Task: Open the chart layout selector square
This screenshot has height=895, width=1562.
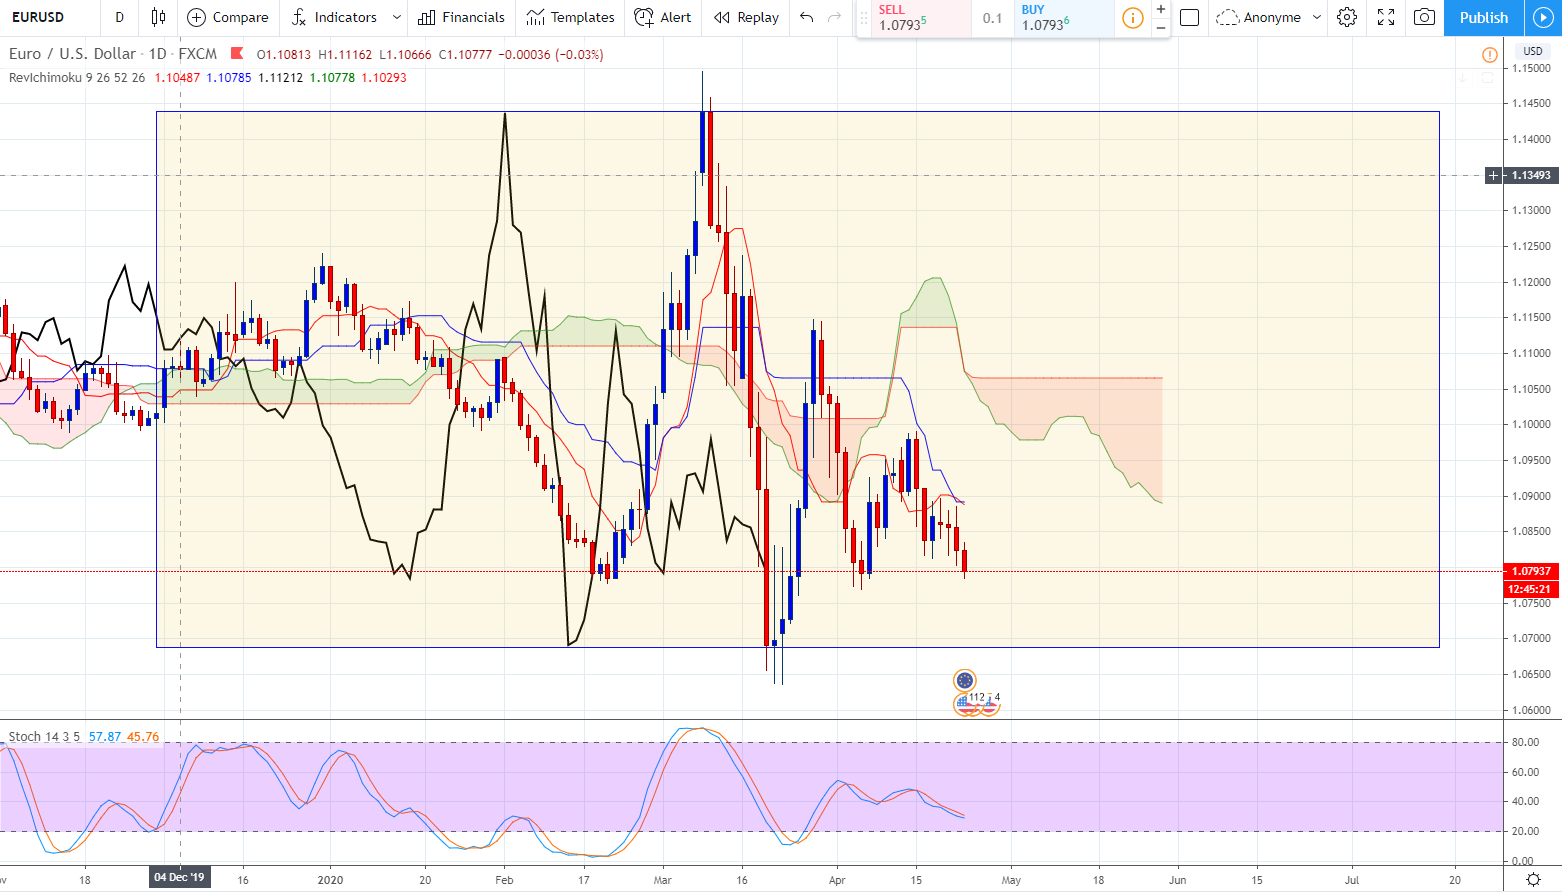Action: (x=1189, y=17)
